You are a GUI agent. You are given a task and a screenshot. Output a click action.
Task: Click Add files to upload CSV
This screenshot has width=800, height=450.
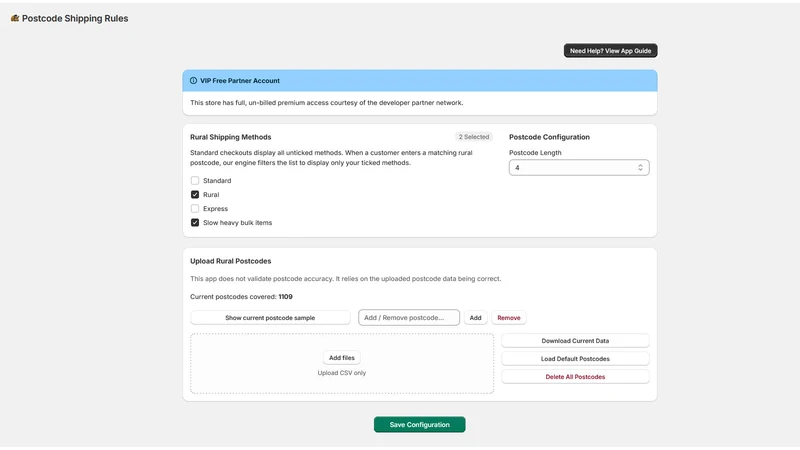click(342, 358)
